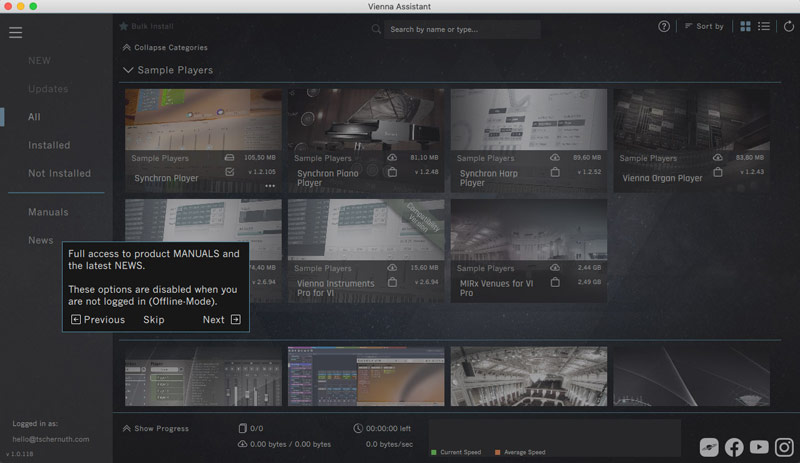
Task: Switch to grid view layout
Action: click(x=745, y=27)
